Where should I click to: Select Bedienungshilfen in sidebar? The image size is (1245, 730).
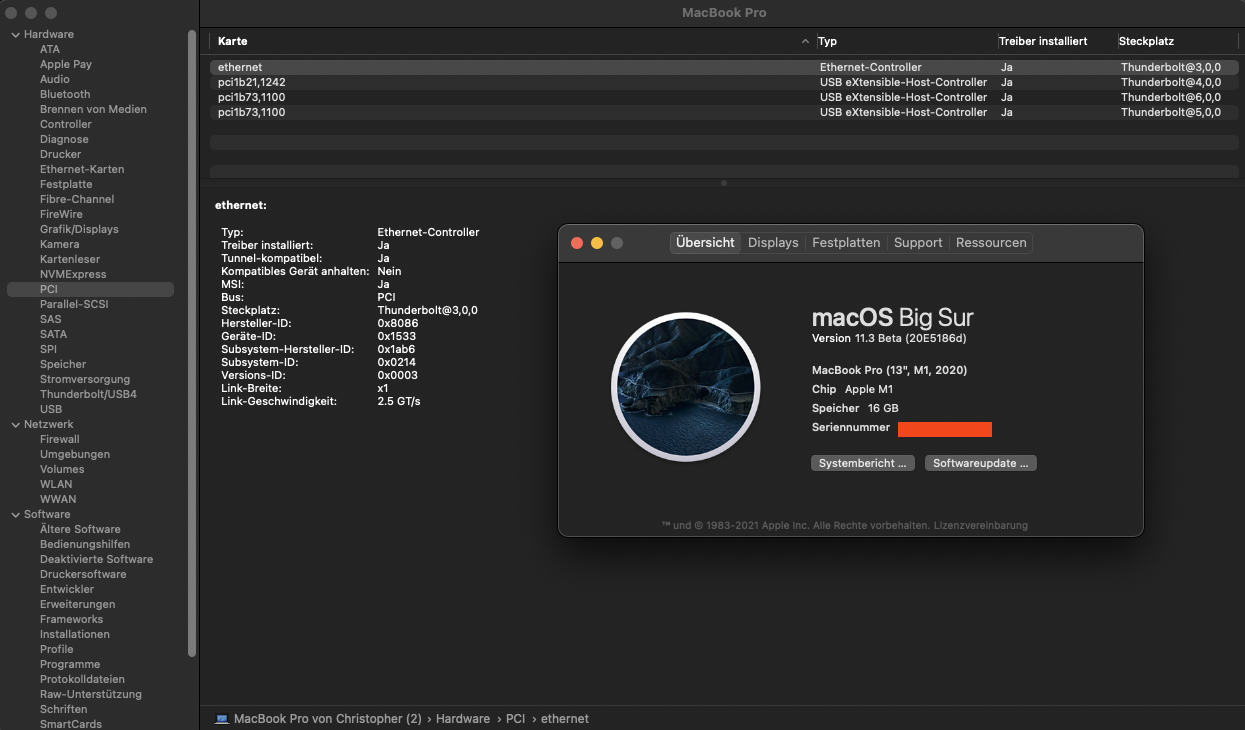[x=85, y=544]
